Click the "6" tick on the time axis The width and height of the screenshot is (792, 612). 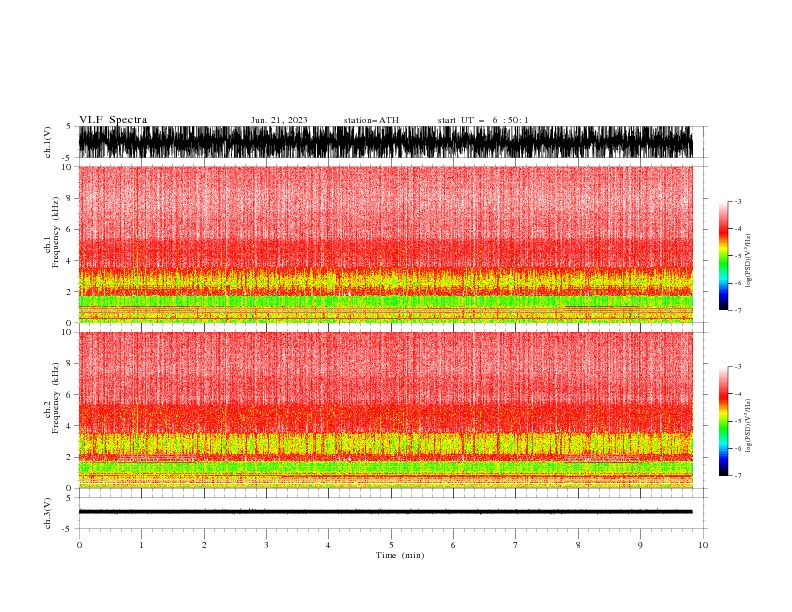[x=453, y=545]
